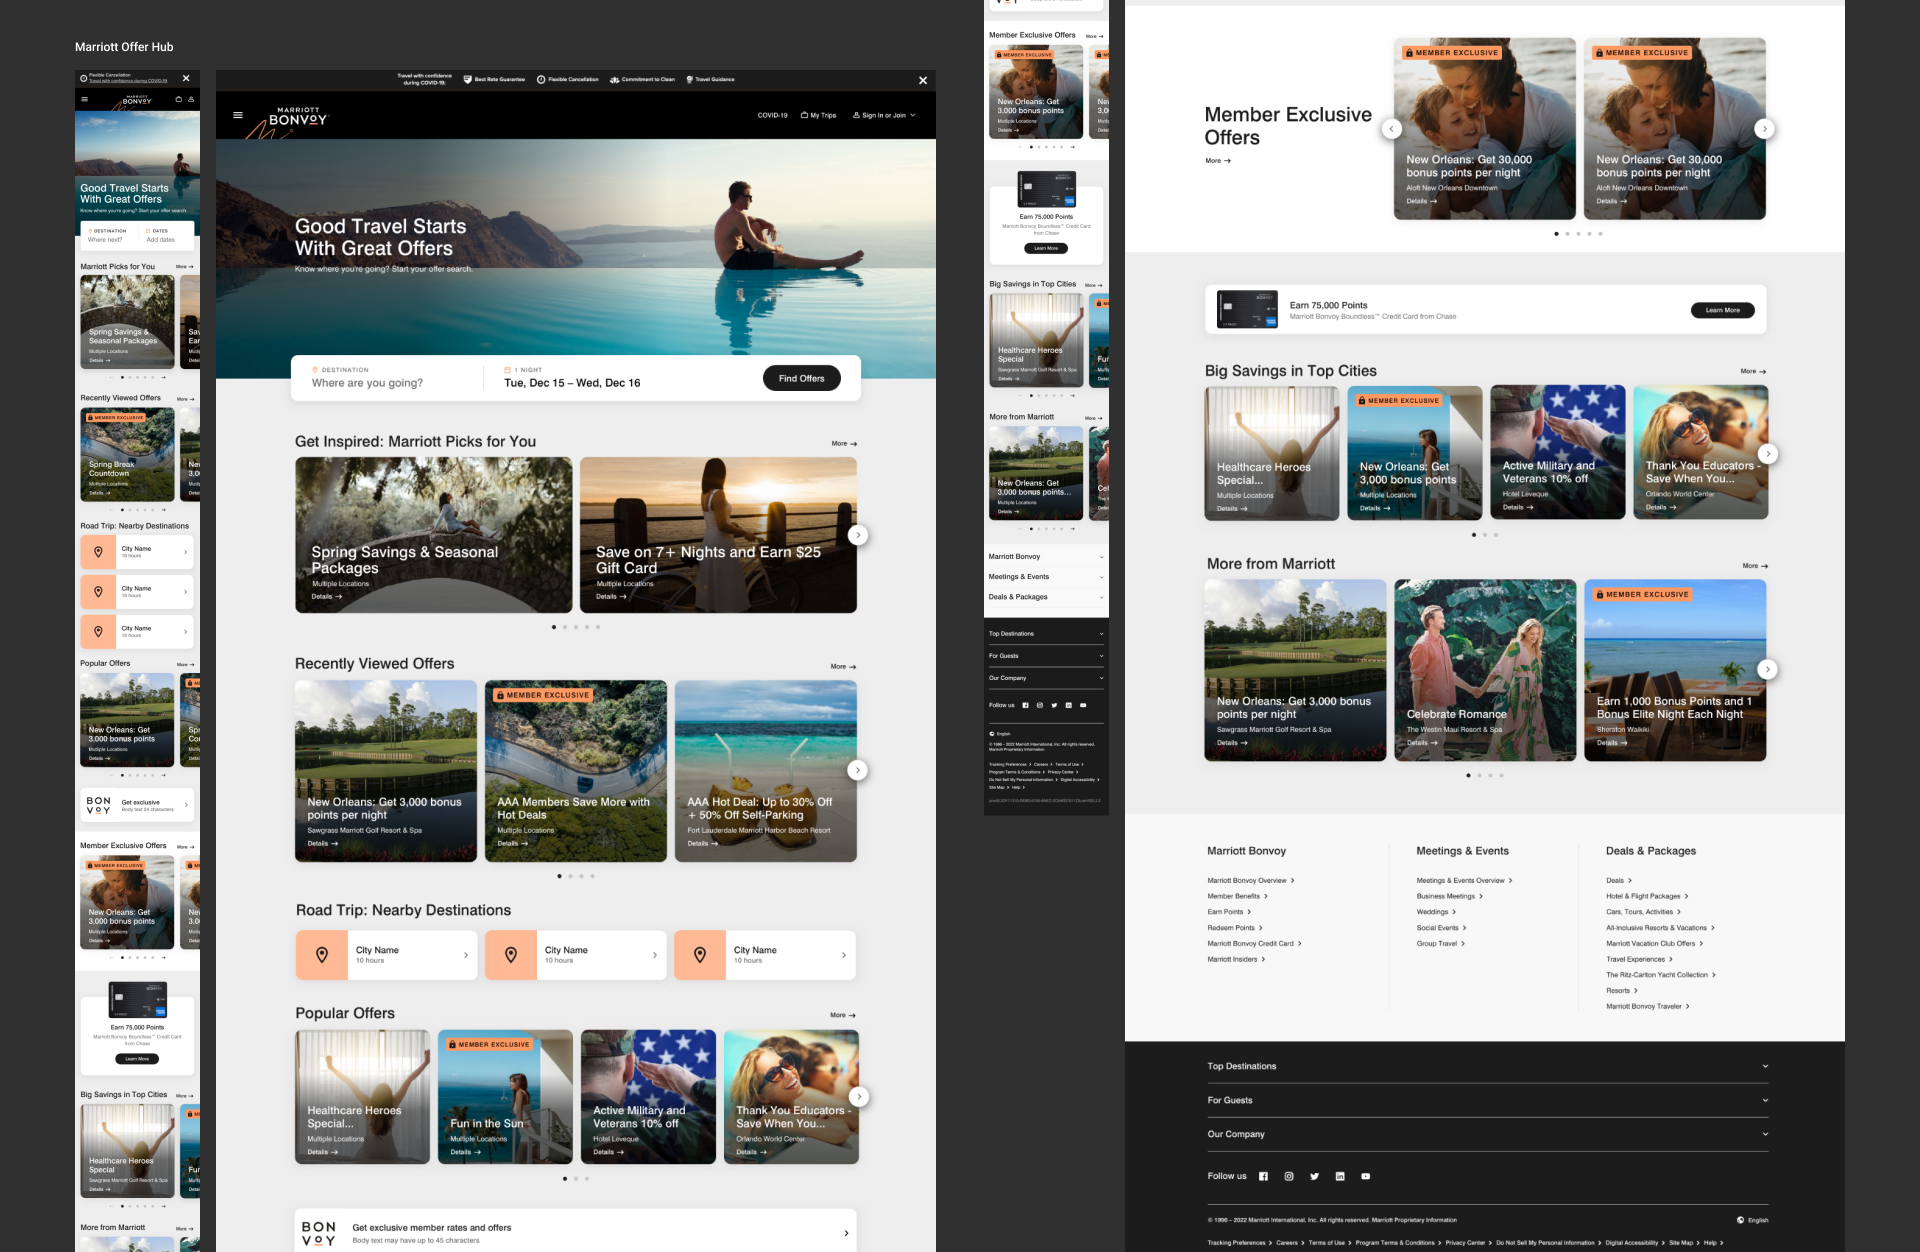Screen dimensions: 1920x1252
Task: Click the Twitter icon in dark footer
Action: pyautogui.click(x=1314, y=1176)
